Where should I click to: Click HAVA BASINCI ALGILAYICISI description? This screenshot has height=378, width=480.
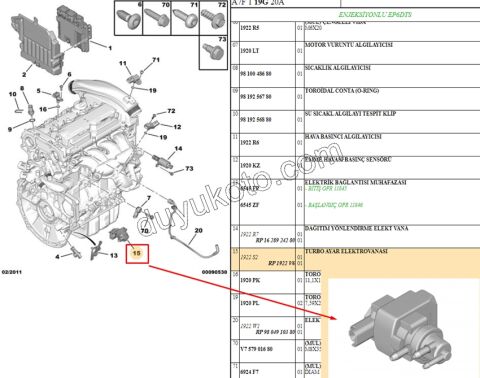[x=343, y=137]
